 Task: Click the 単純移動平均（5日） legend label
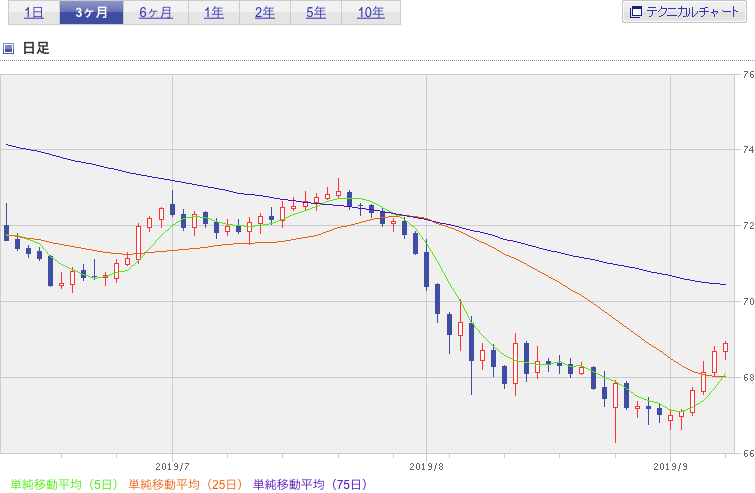(x=64, y=484)
